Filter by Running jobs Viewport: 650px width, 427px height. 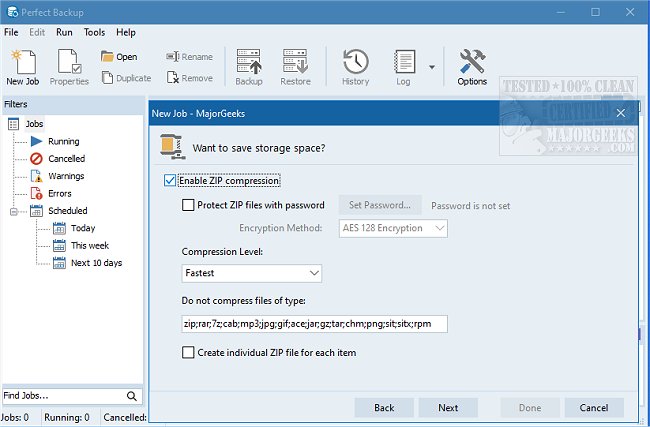coord(63,141)
